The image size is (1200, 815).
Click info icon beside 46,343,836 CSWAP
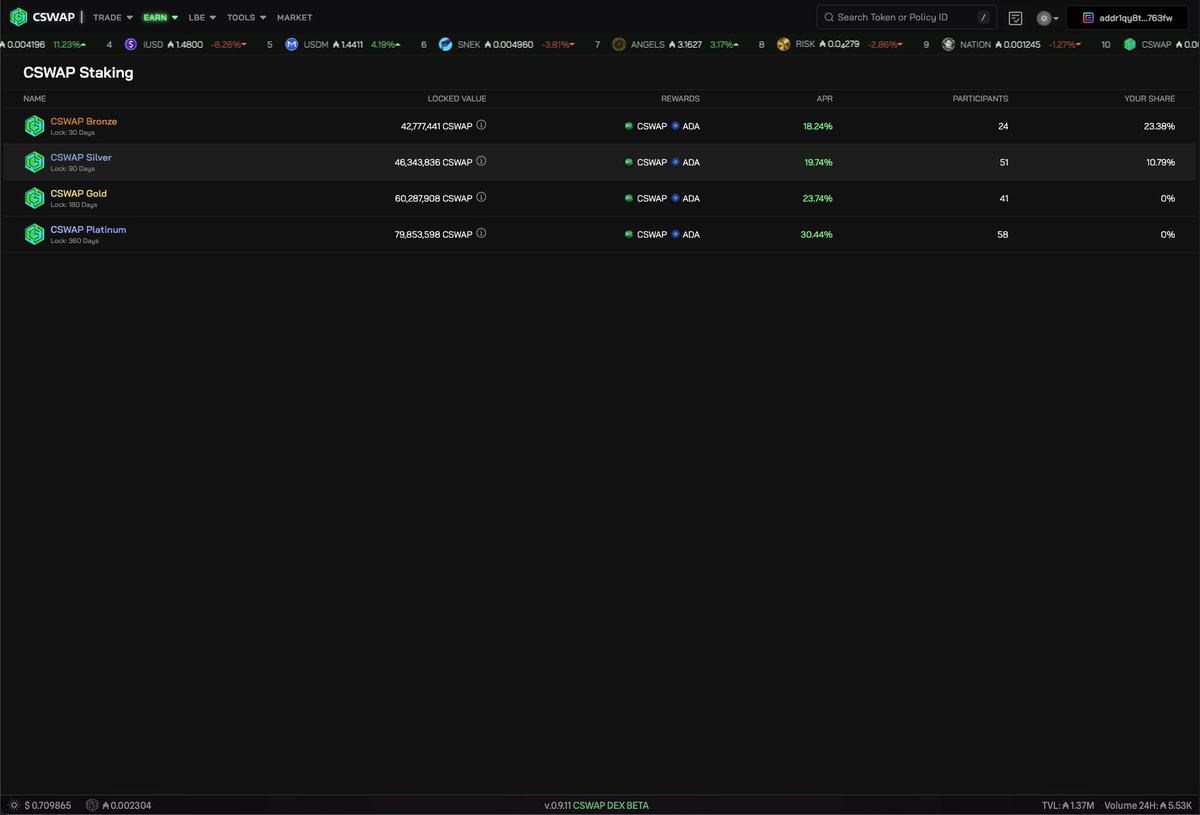click(x=481, y=161)
